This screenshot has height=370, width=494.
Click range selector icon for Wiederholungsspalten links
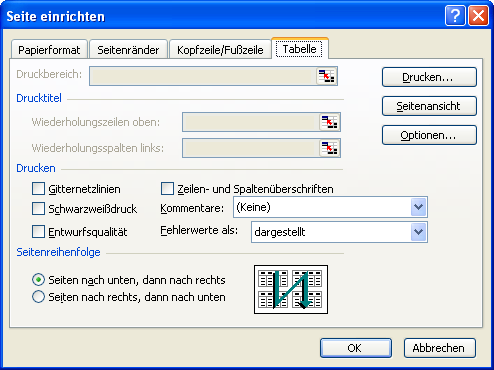(329, 148)
